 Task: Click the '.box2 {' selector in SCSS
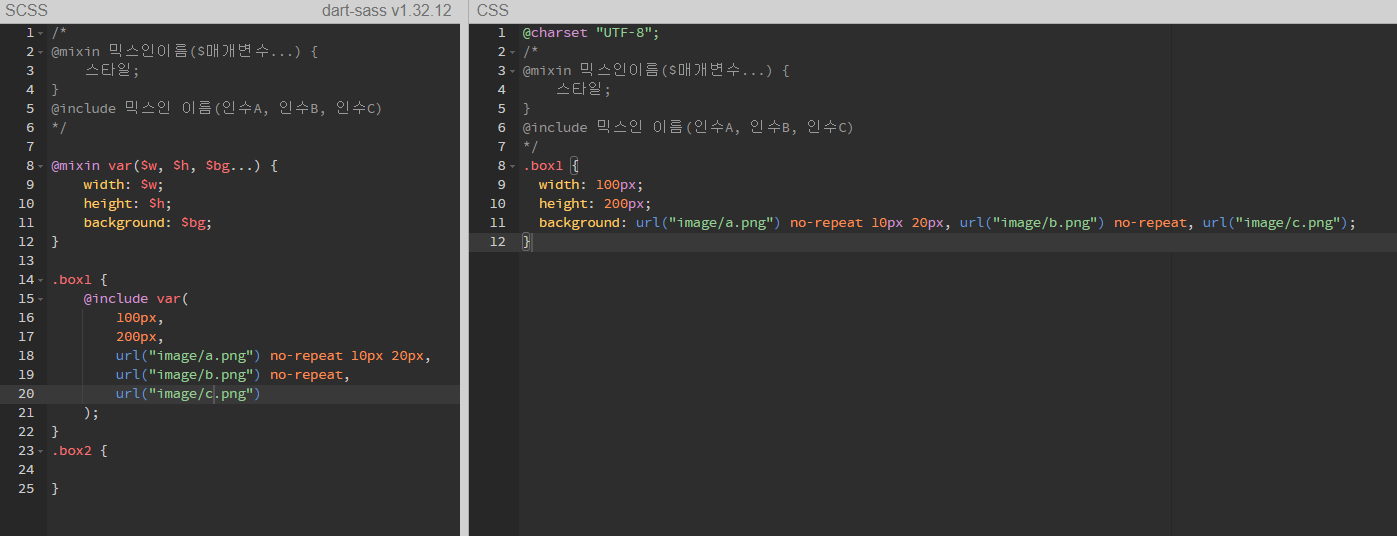click(79, 451)
